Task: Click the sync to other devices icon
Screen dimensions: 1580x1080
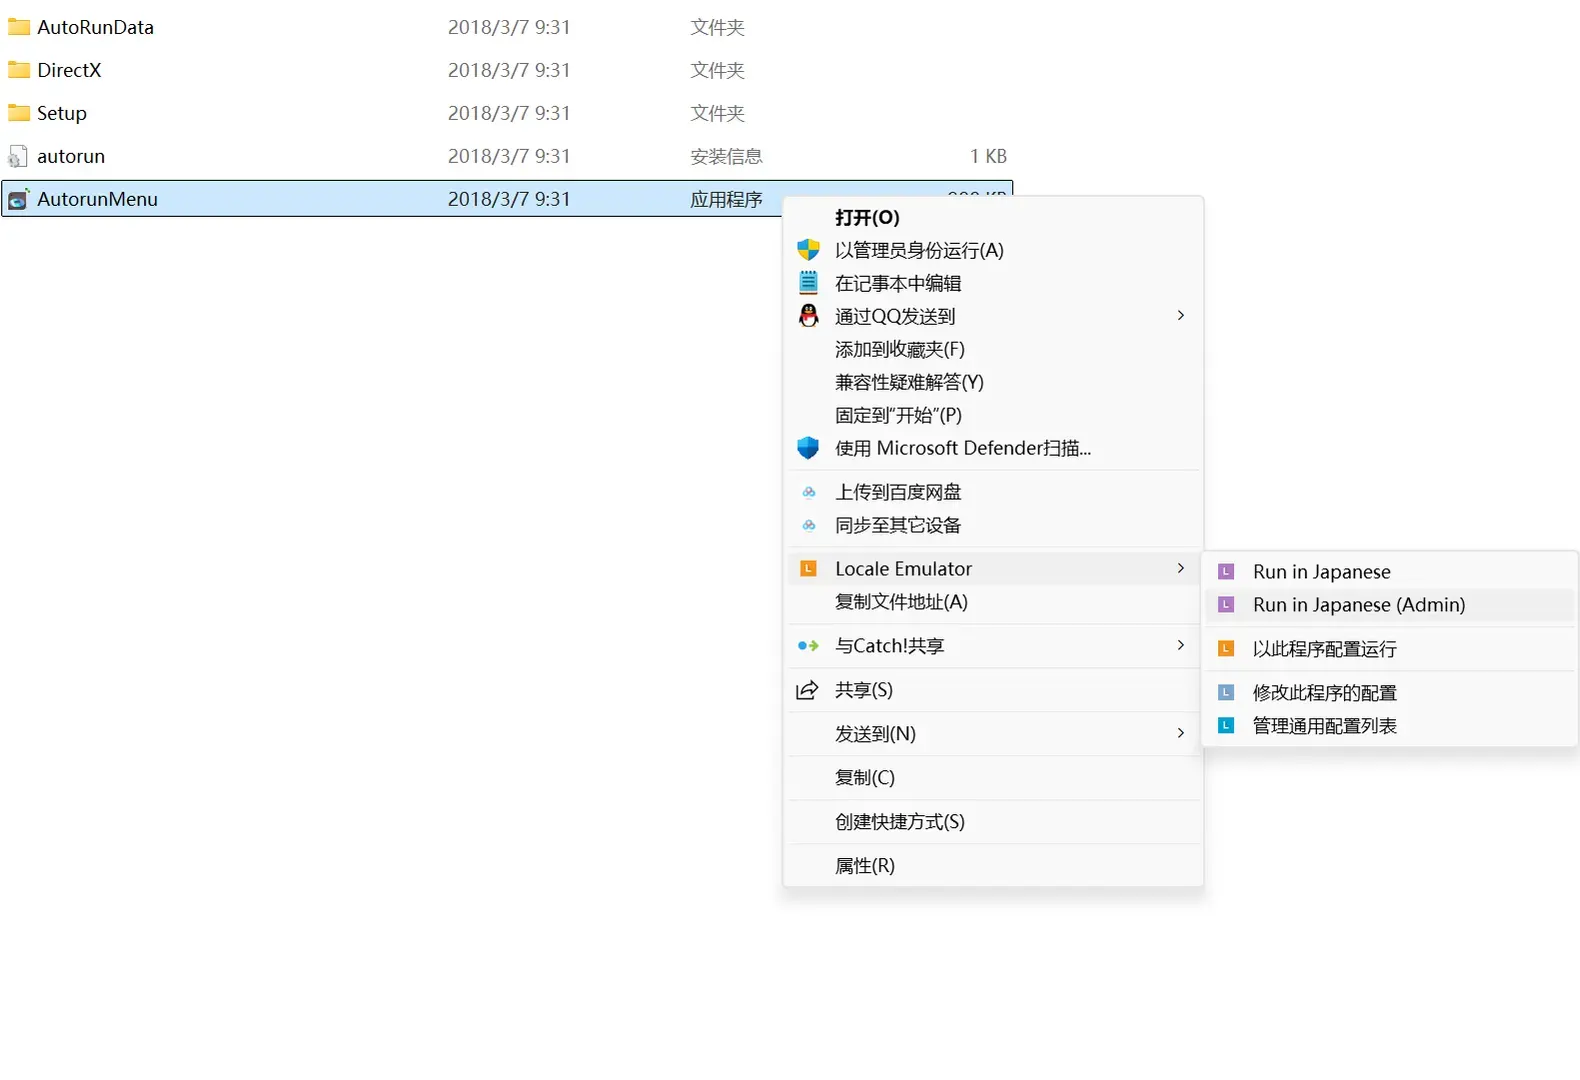Action: click(809, 525)
